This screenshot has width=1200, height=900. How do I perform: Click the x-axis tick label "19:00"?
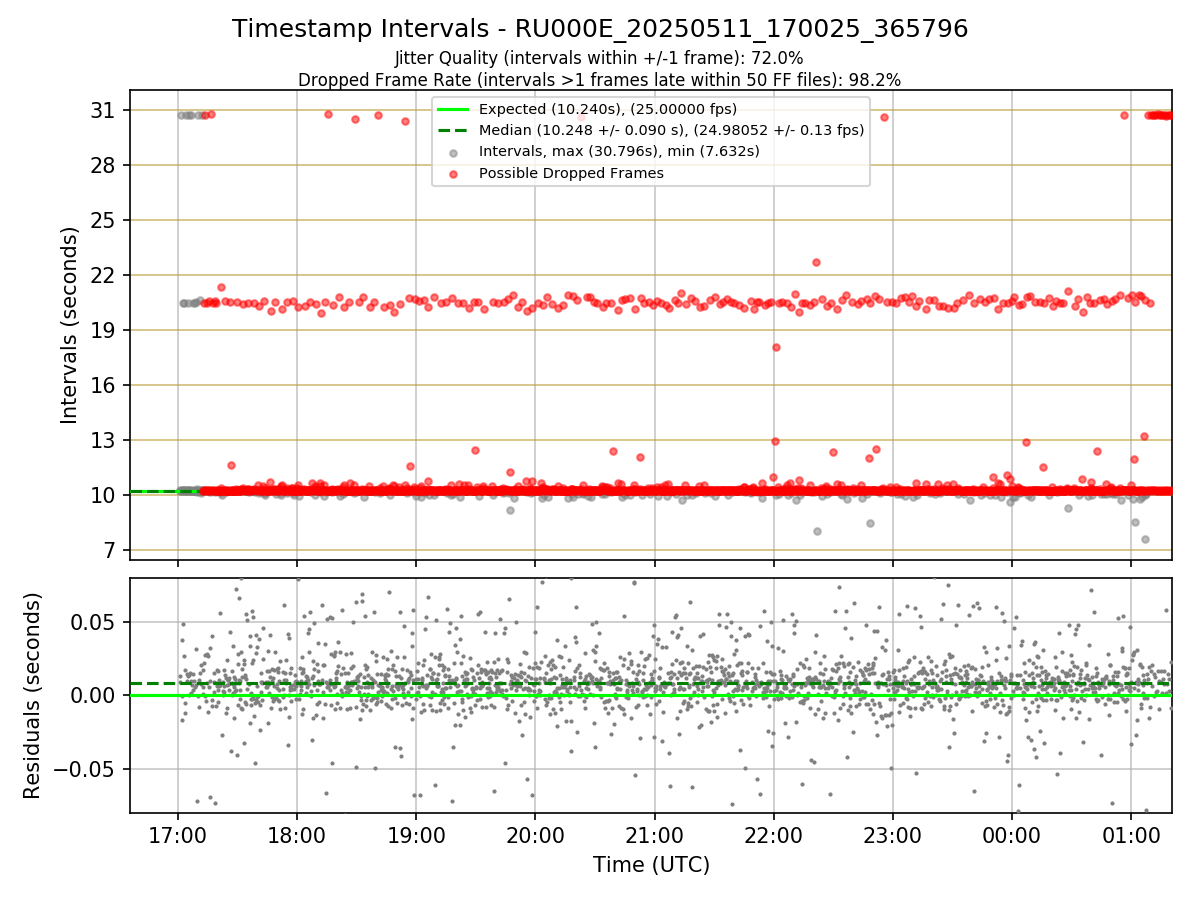416,836
